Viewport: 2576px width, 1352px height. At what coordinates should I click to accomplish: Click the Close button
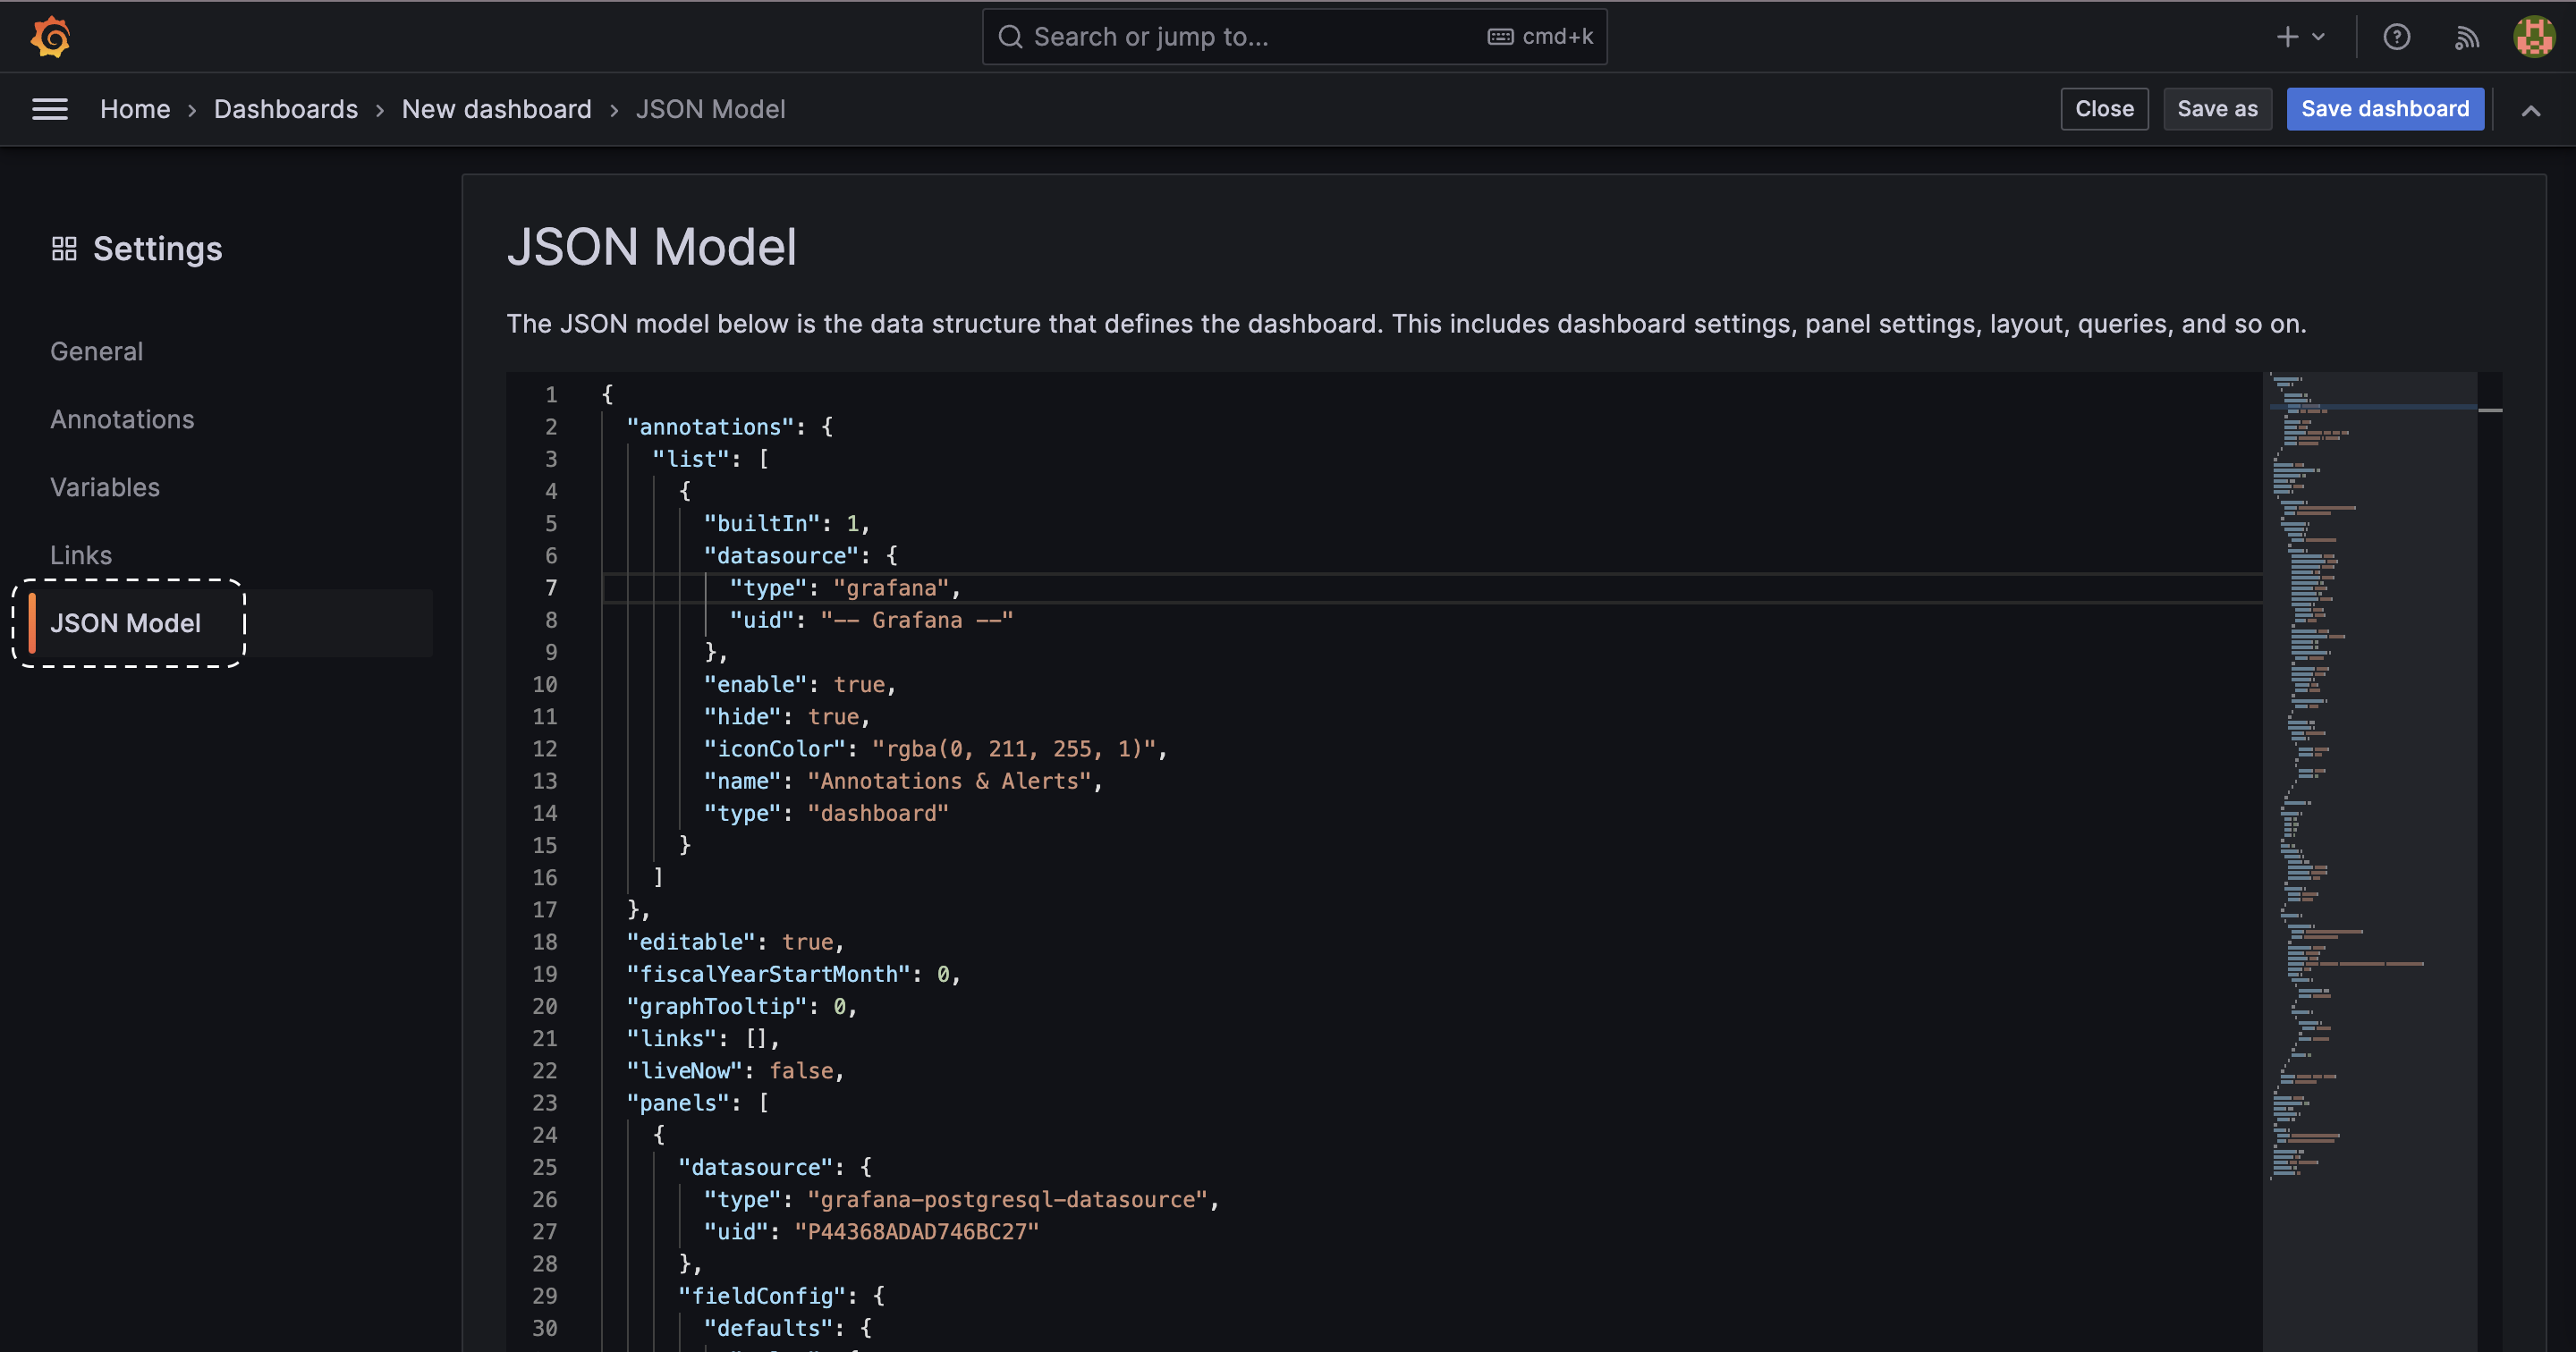click(2104, 109)
